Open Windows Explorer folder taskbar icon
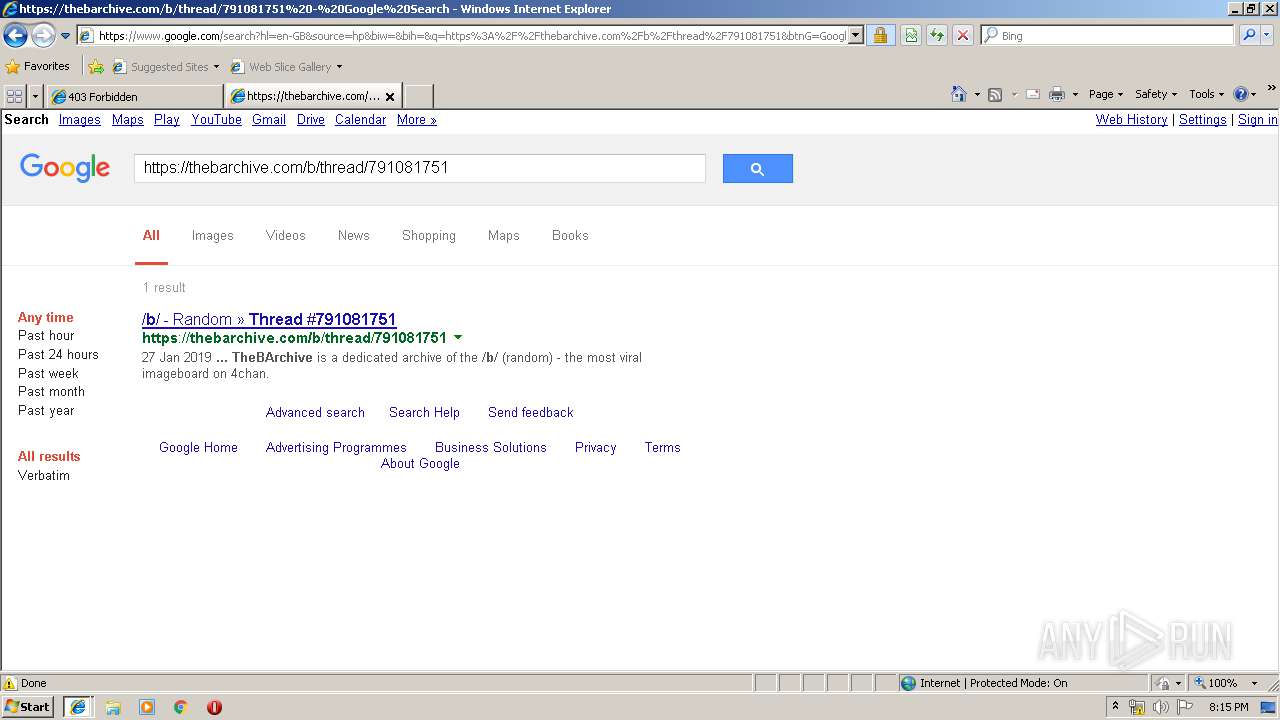Screen dimensions: 1280x720 [113, 707]
